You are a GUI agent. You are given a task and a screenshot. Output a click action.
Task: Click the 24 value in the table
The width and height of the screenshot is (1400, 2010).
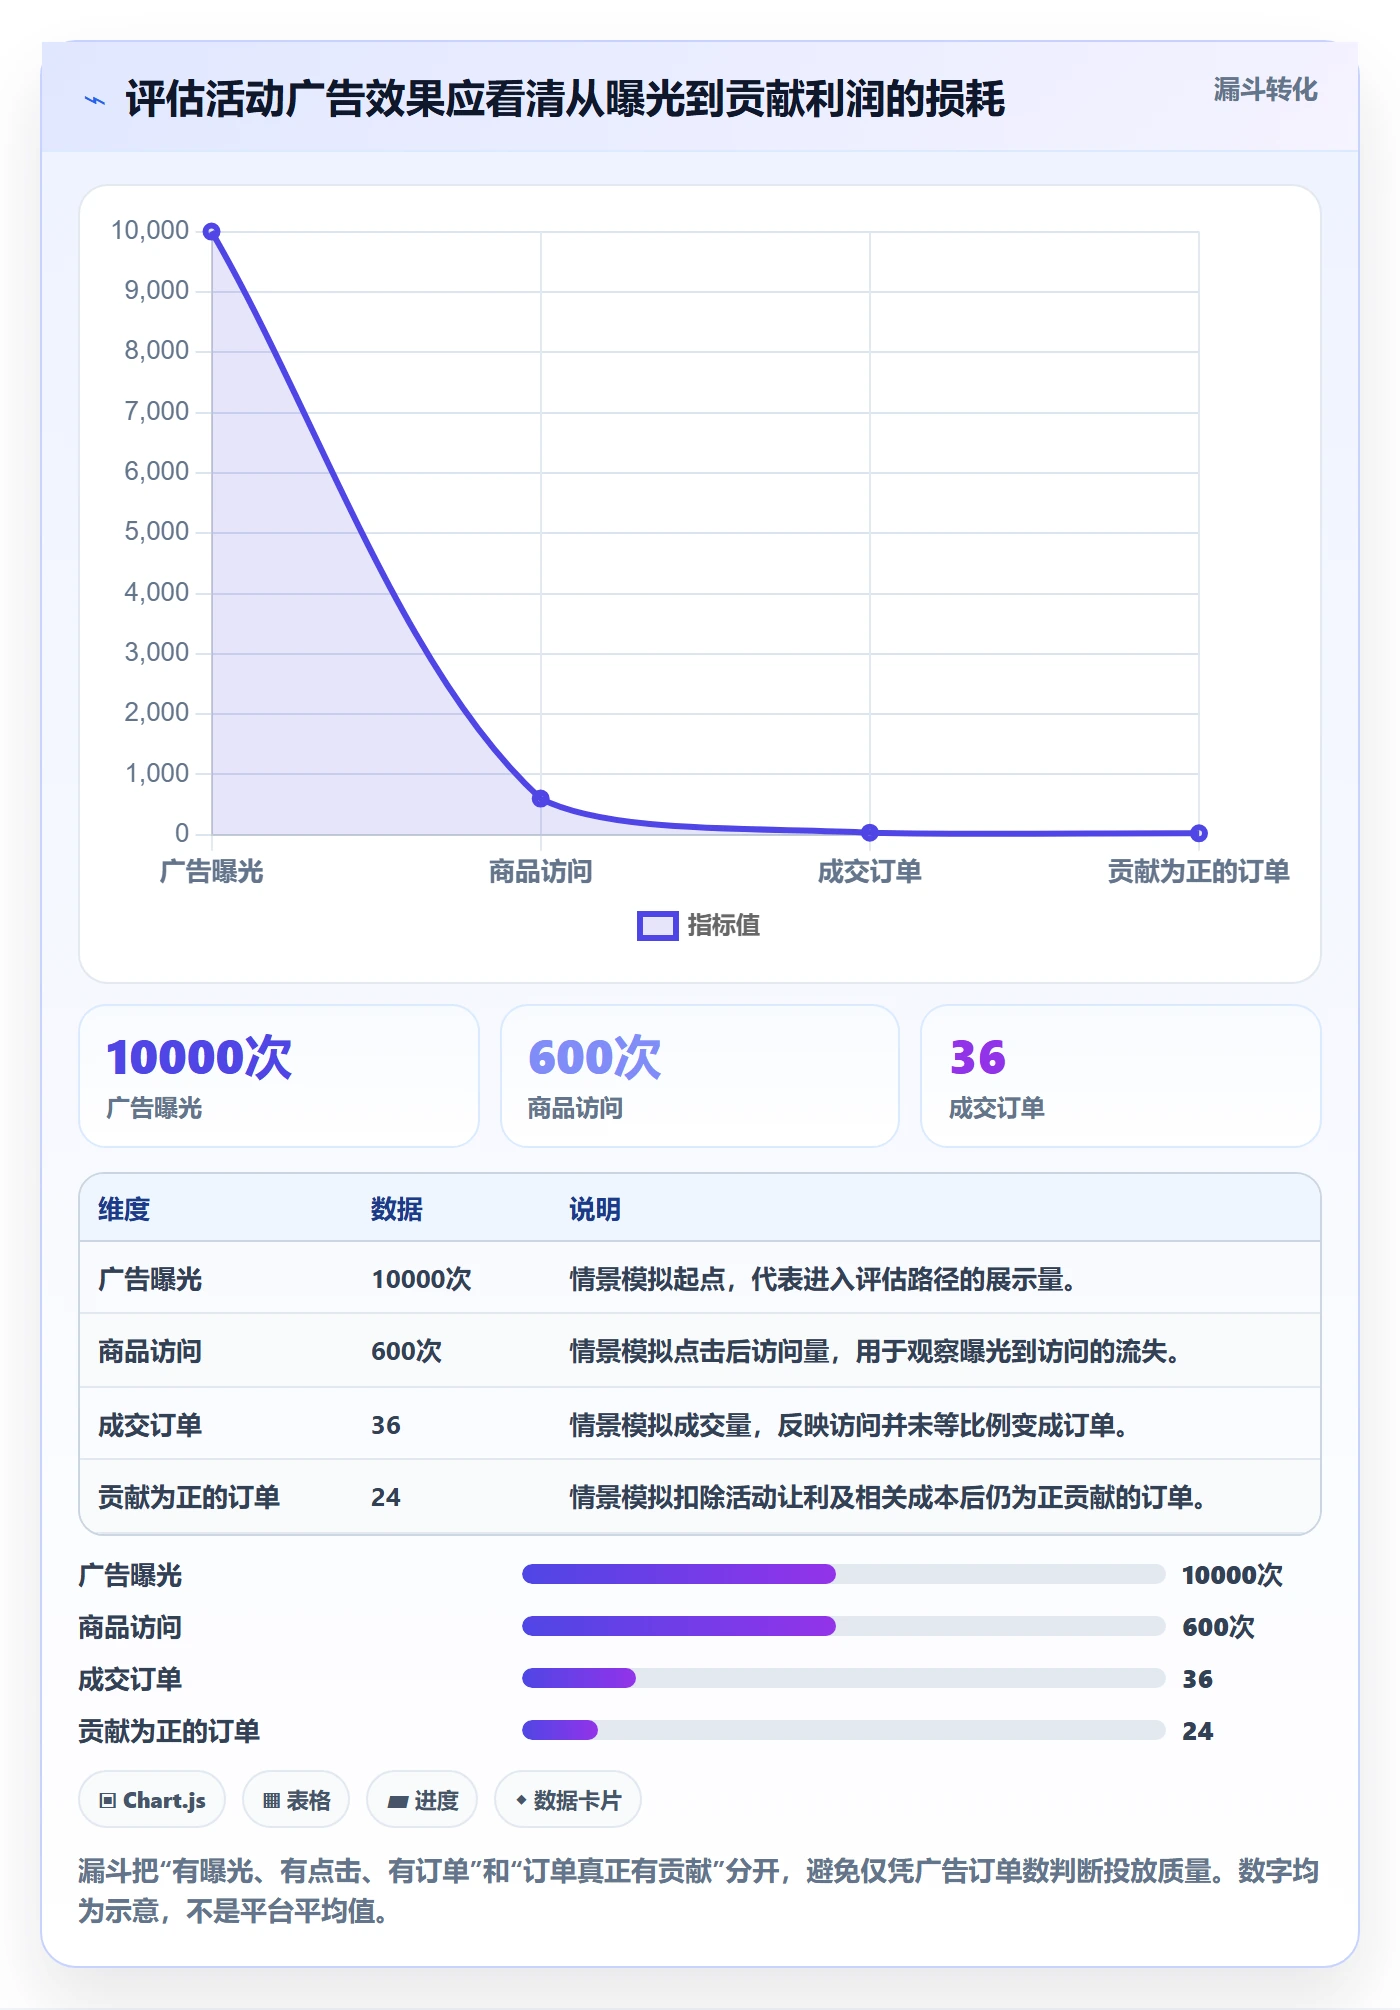(x=386, y=1497)
